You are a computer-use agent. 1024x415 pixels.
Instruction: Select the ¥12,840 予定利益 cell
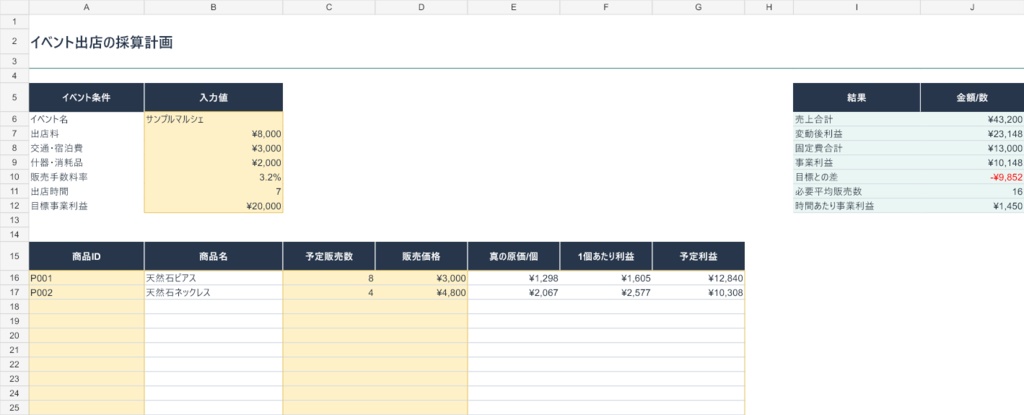pos(698,278)
